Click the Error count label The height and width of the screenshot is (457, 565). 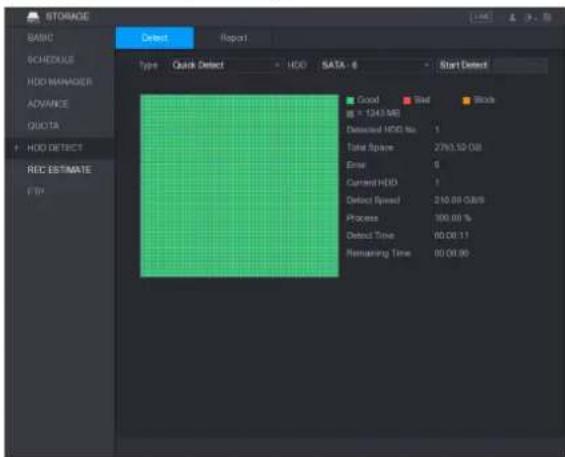(x=356, y=165)
